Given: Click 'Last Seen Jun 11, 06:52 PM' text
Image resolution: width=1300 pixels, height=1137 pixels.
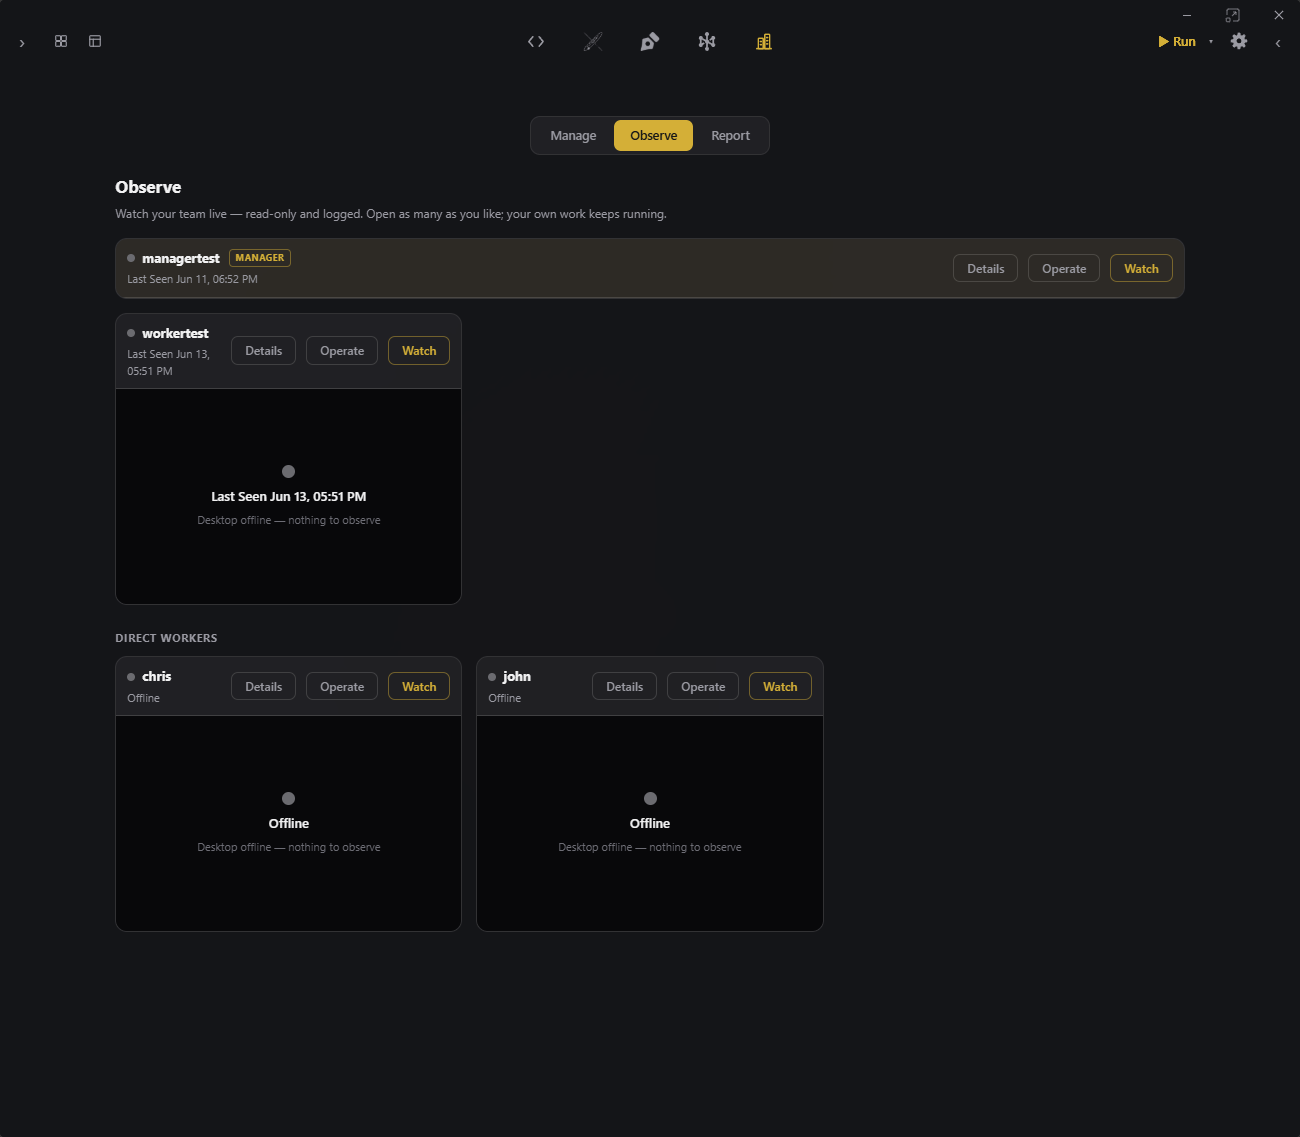Looking at the screenshot, I should tap(192, 279).
